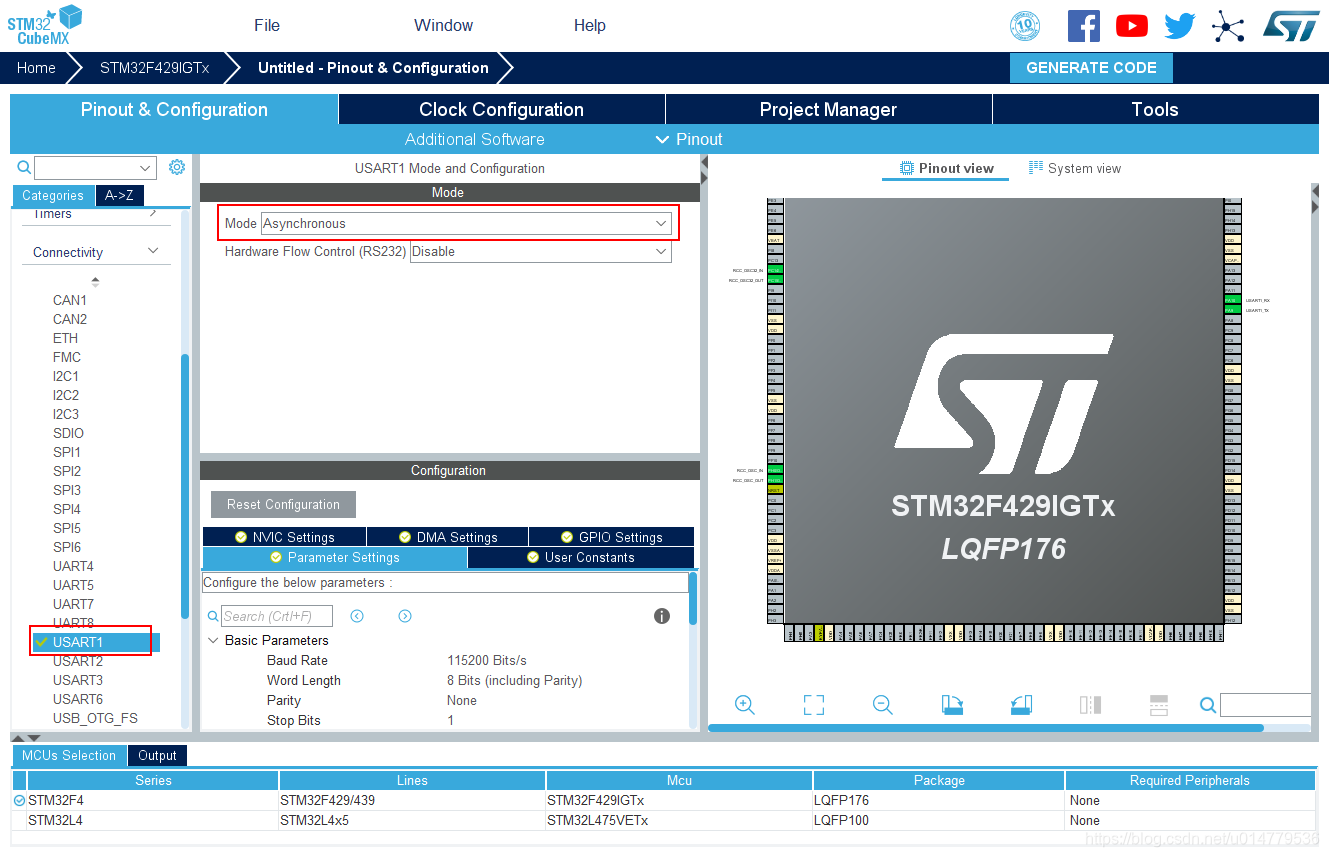Zoom out of the pinout view
This screenshot has width=1329, height=857.
(x=882, y=705)
